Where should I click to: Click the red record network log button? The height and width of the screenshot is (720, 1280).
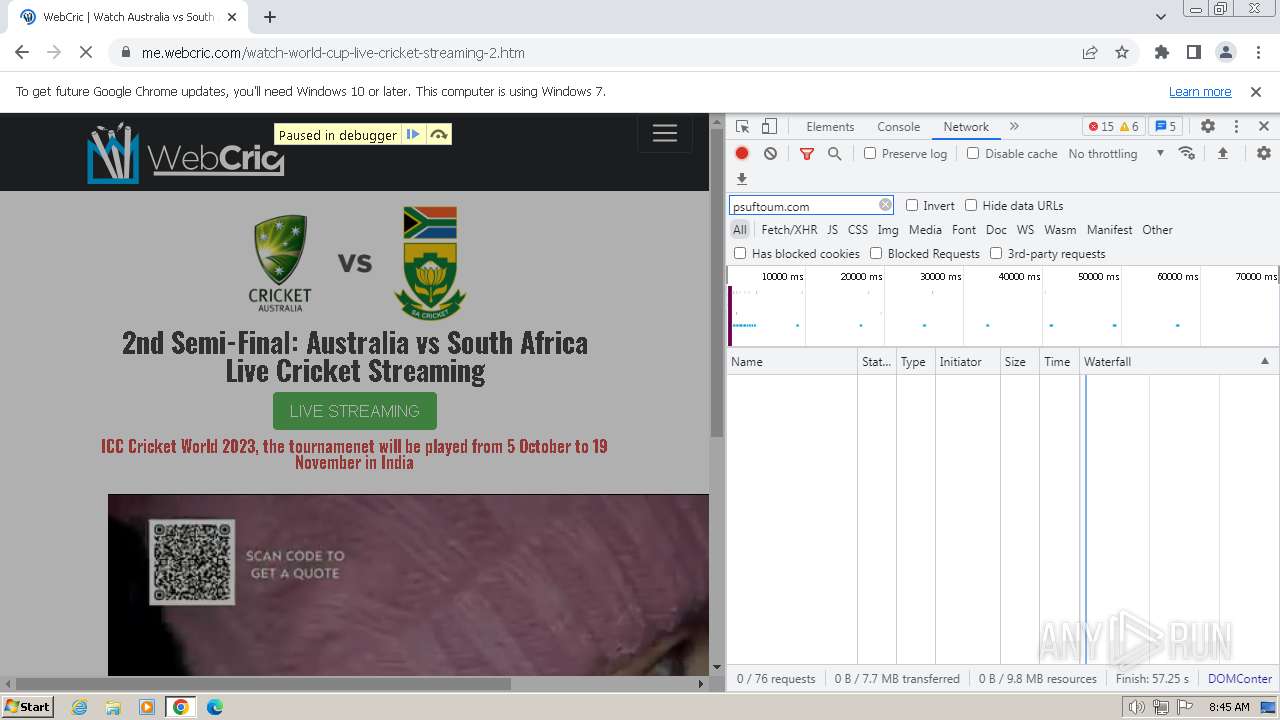[x=742, y=153]
